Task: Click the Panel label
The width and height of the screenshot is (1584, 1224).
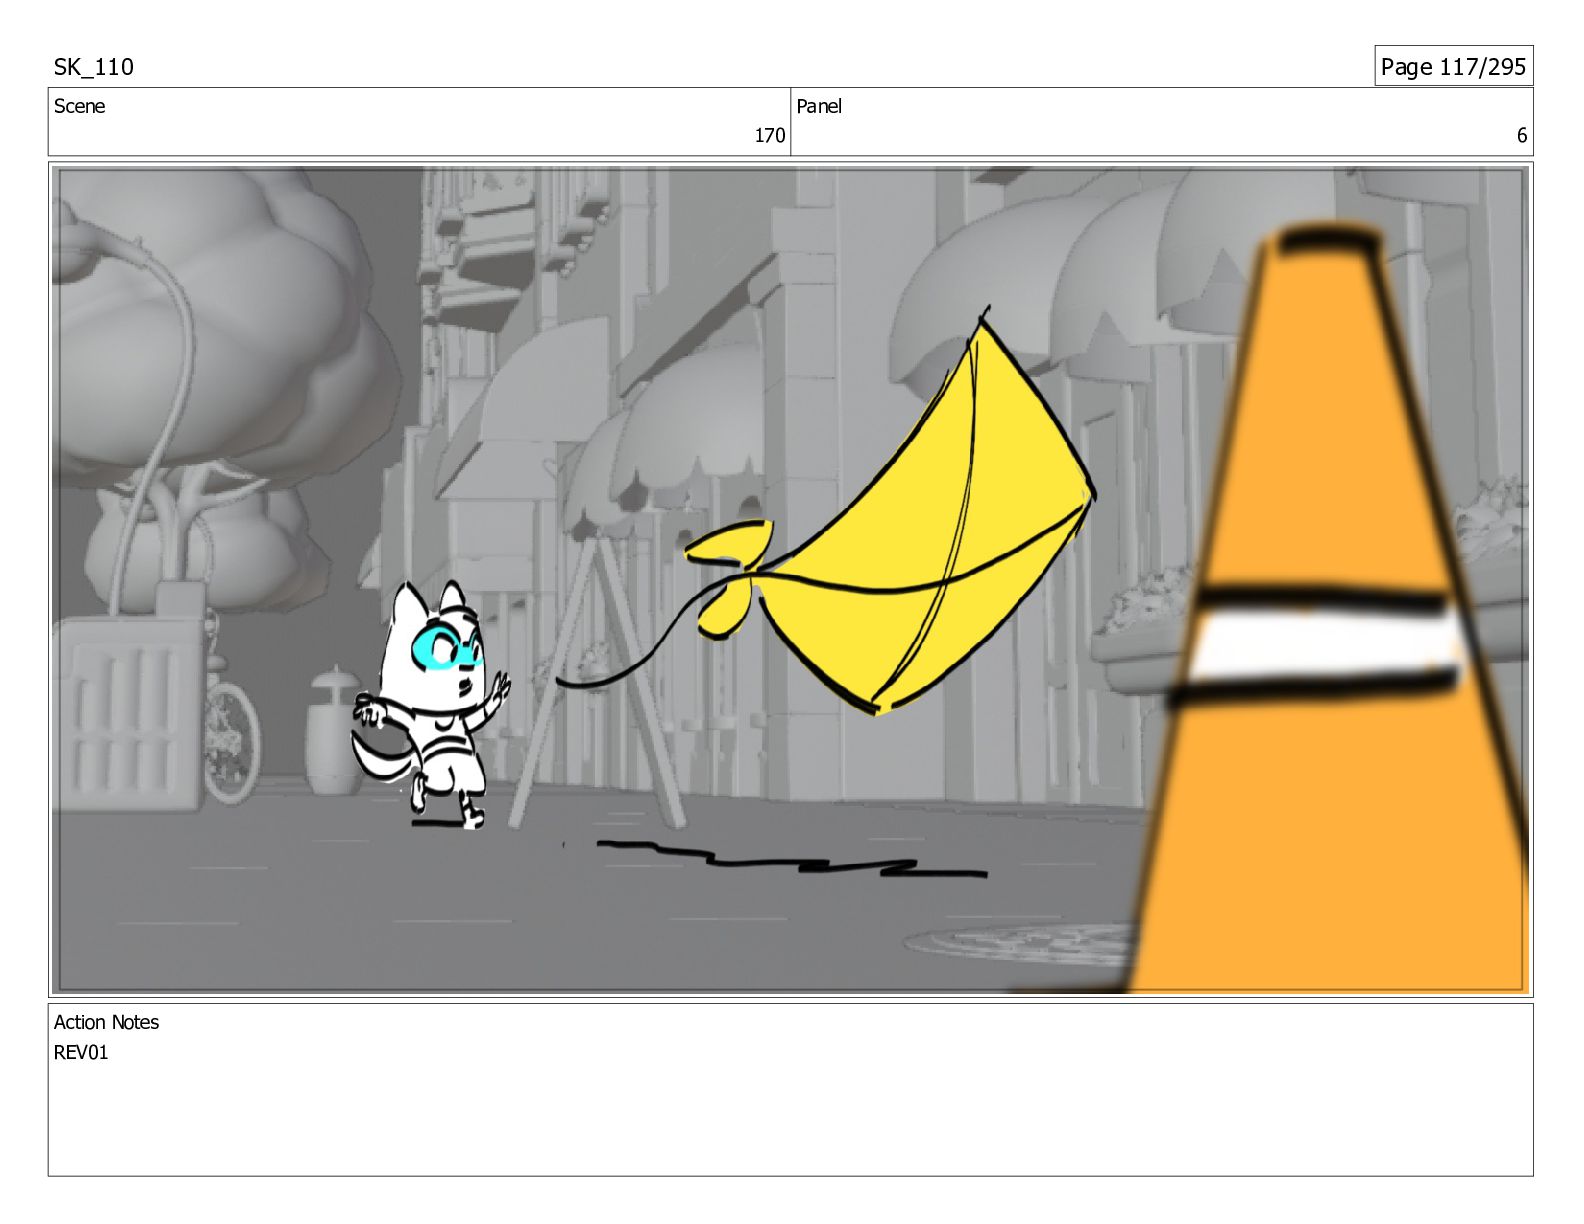Action: tap(819, 106)
